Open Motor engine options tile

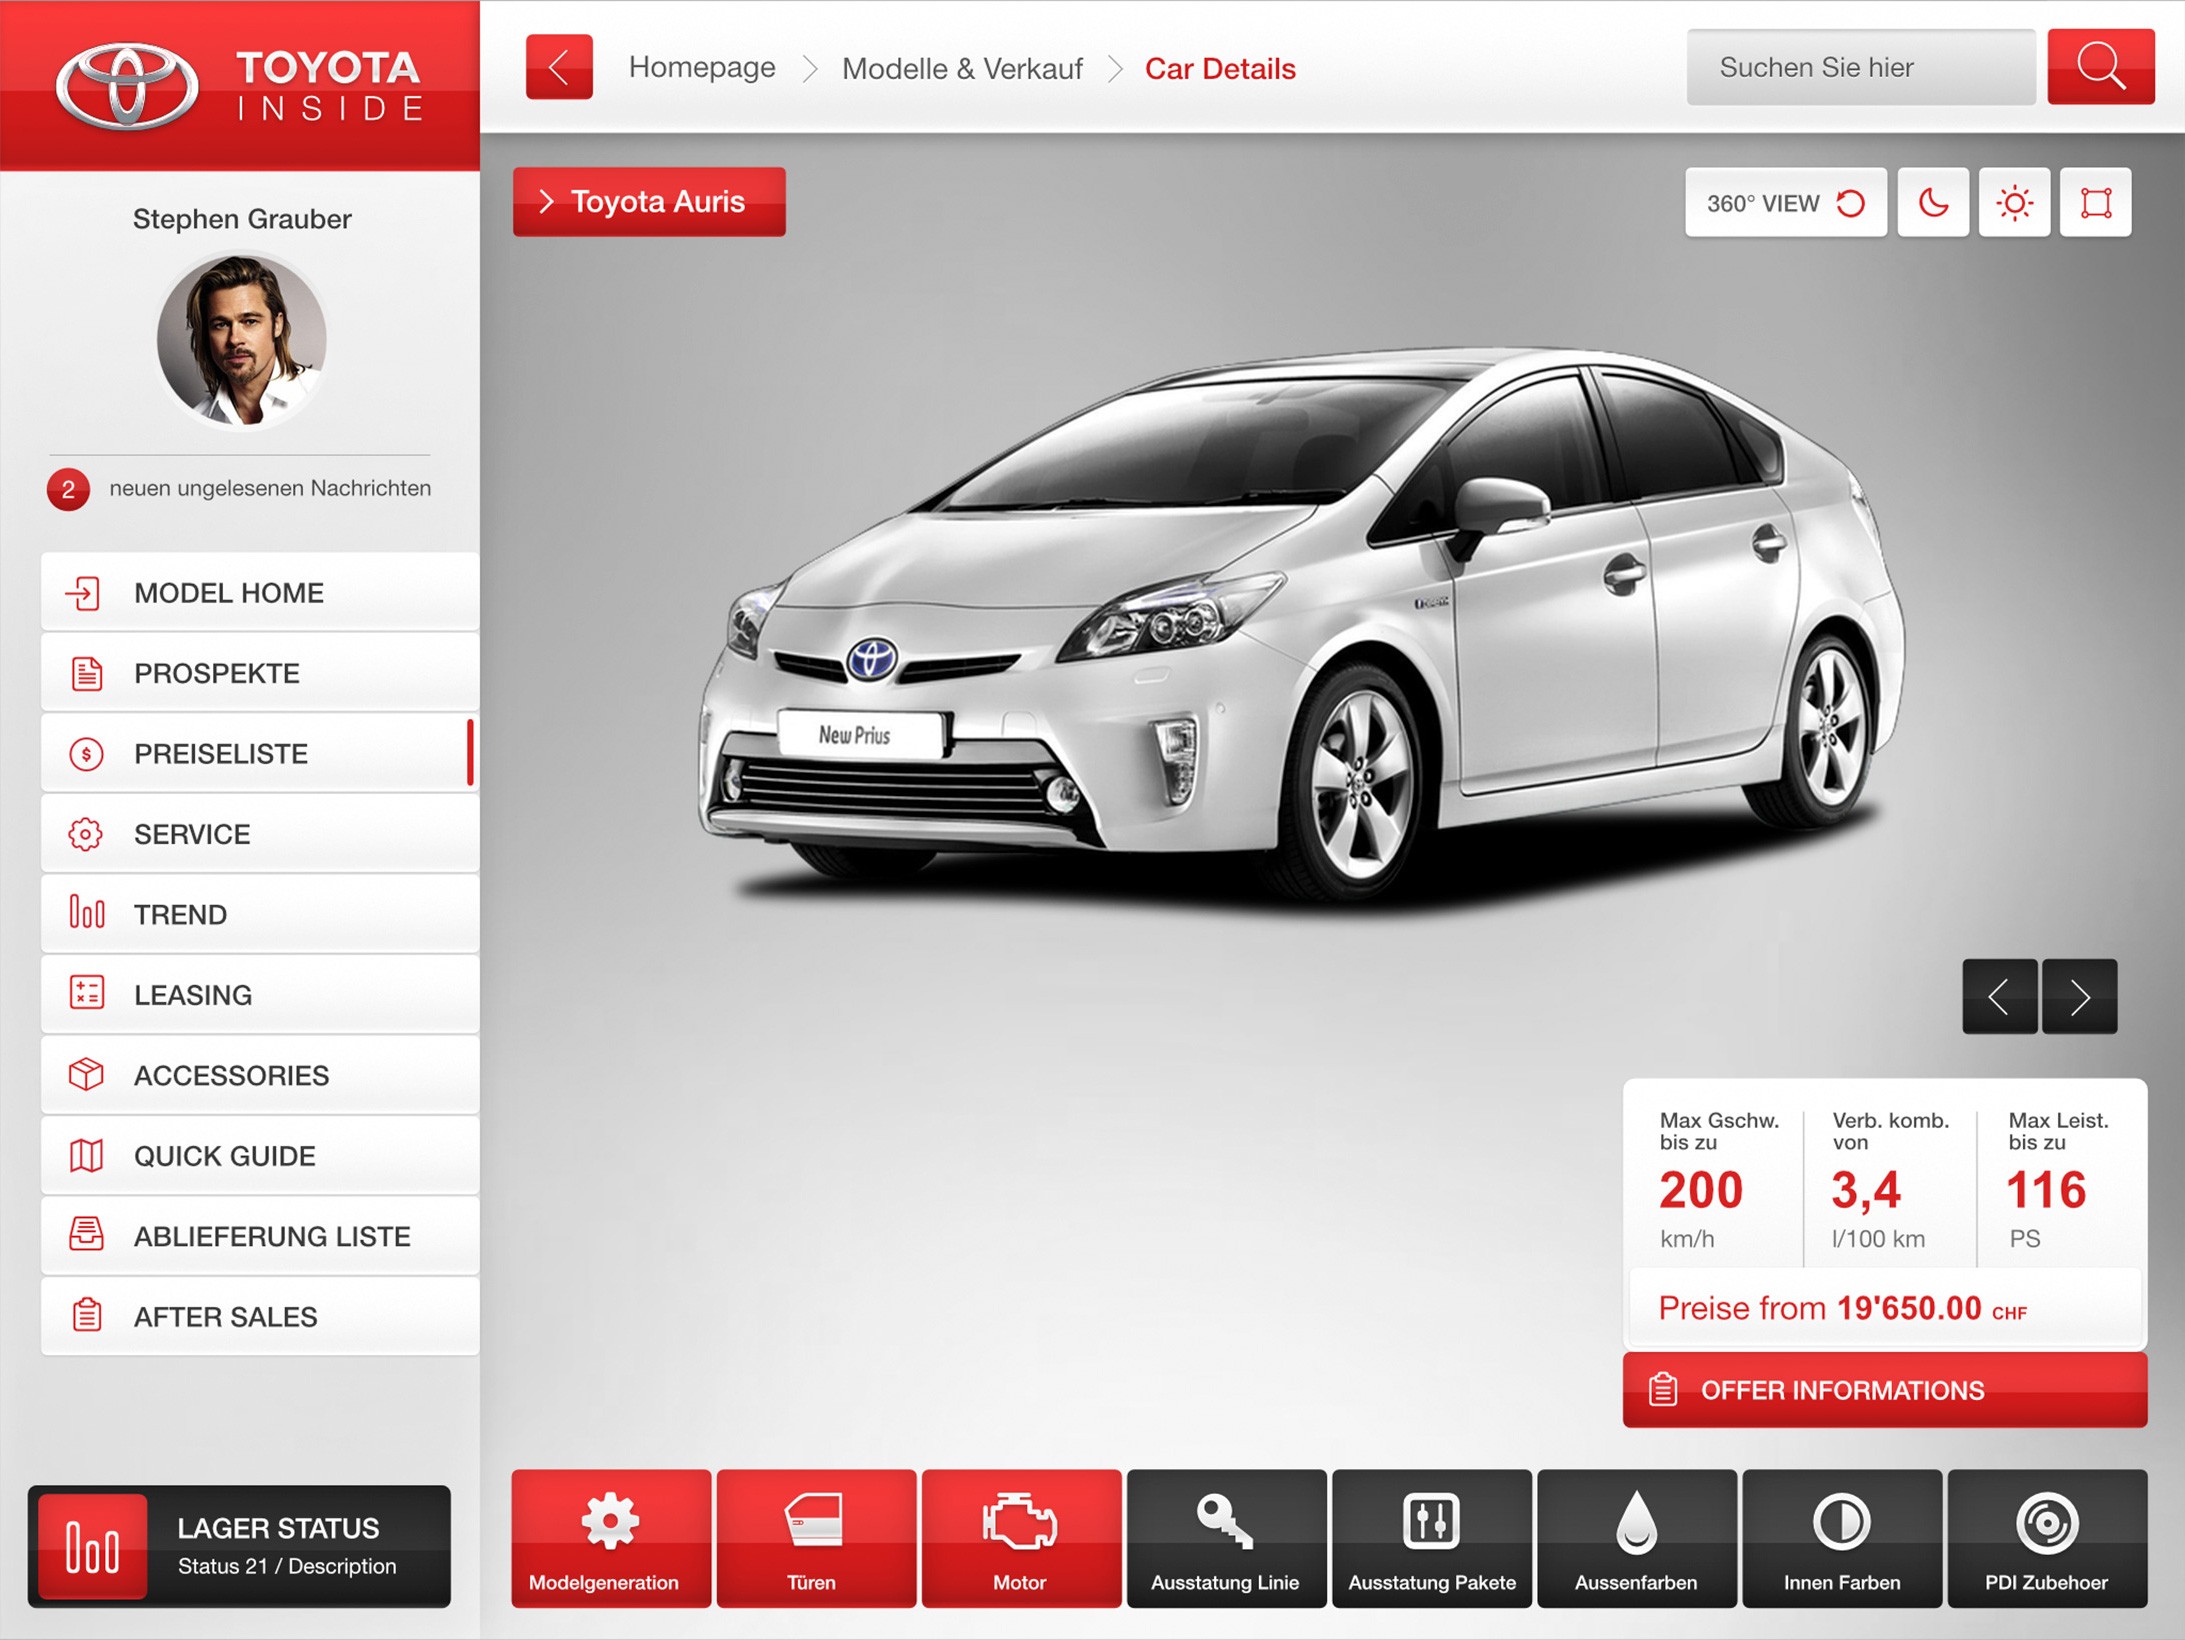click(1020, 1538)
